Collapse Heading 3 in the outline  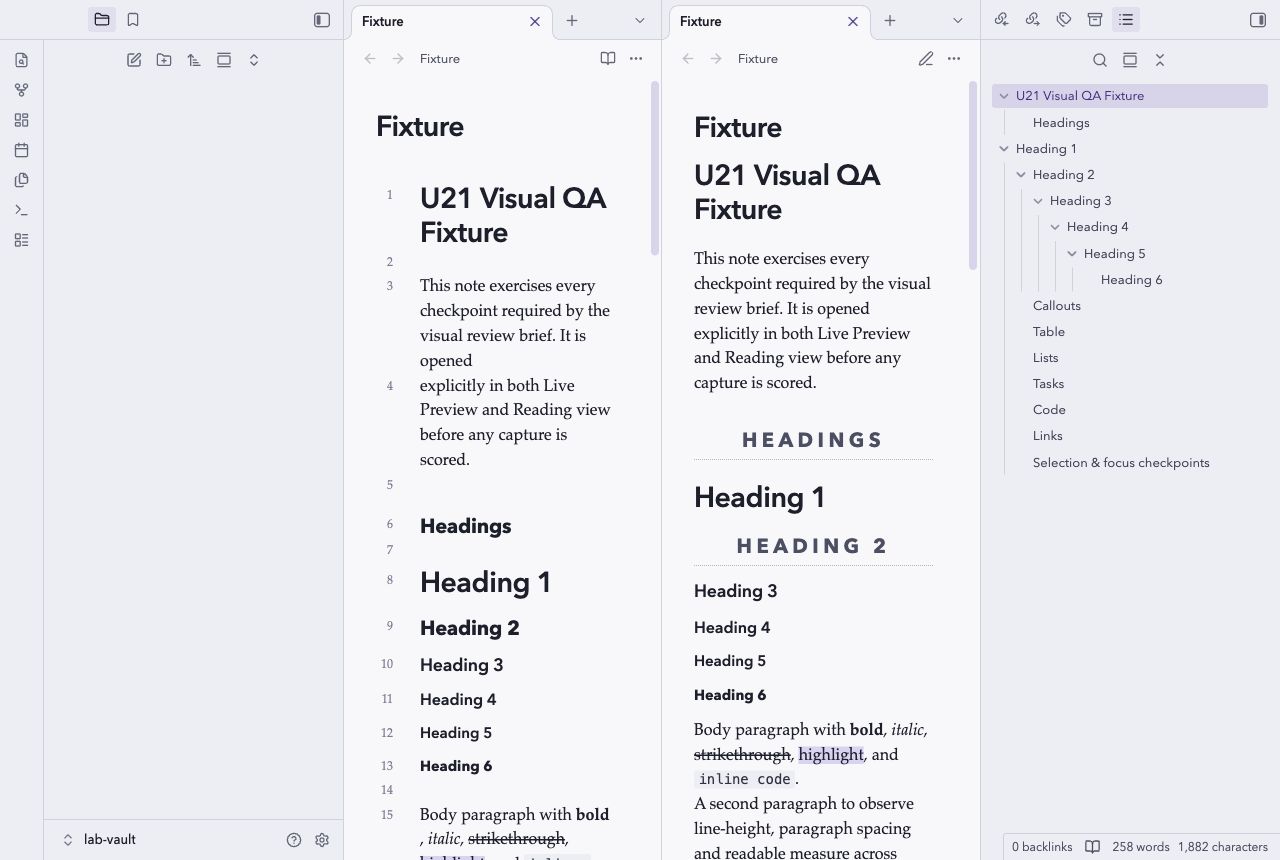[x=1038, y=201]
